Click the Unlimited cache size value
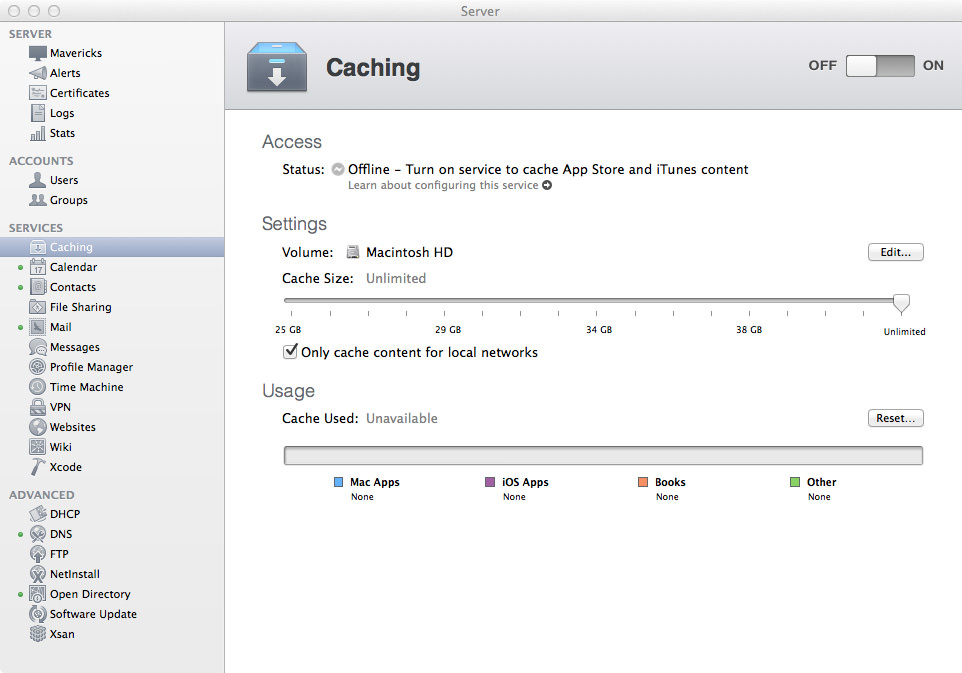The width and height of the screenshot is (962, 673). pyautogui.click(x=396, y=279)
